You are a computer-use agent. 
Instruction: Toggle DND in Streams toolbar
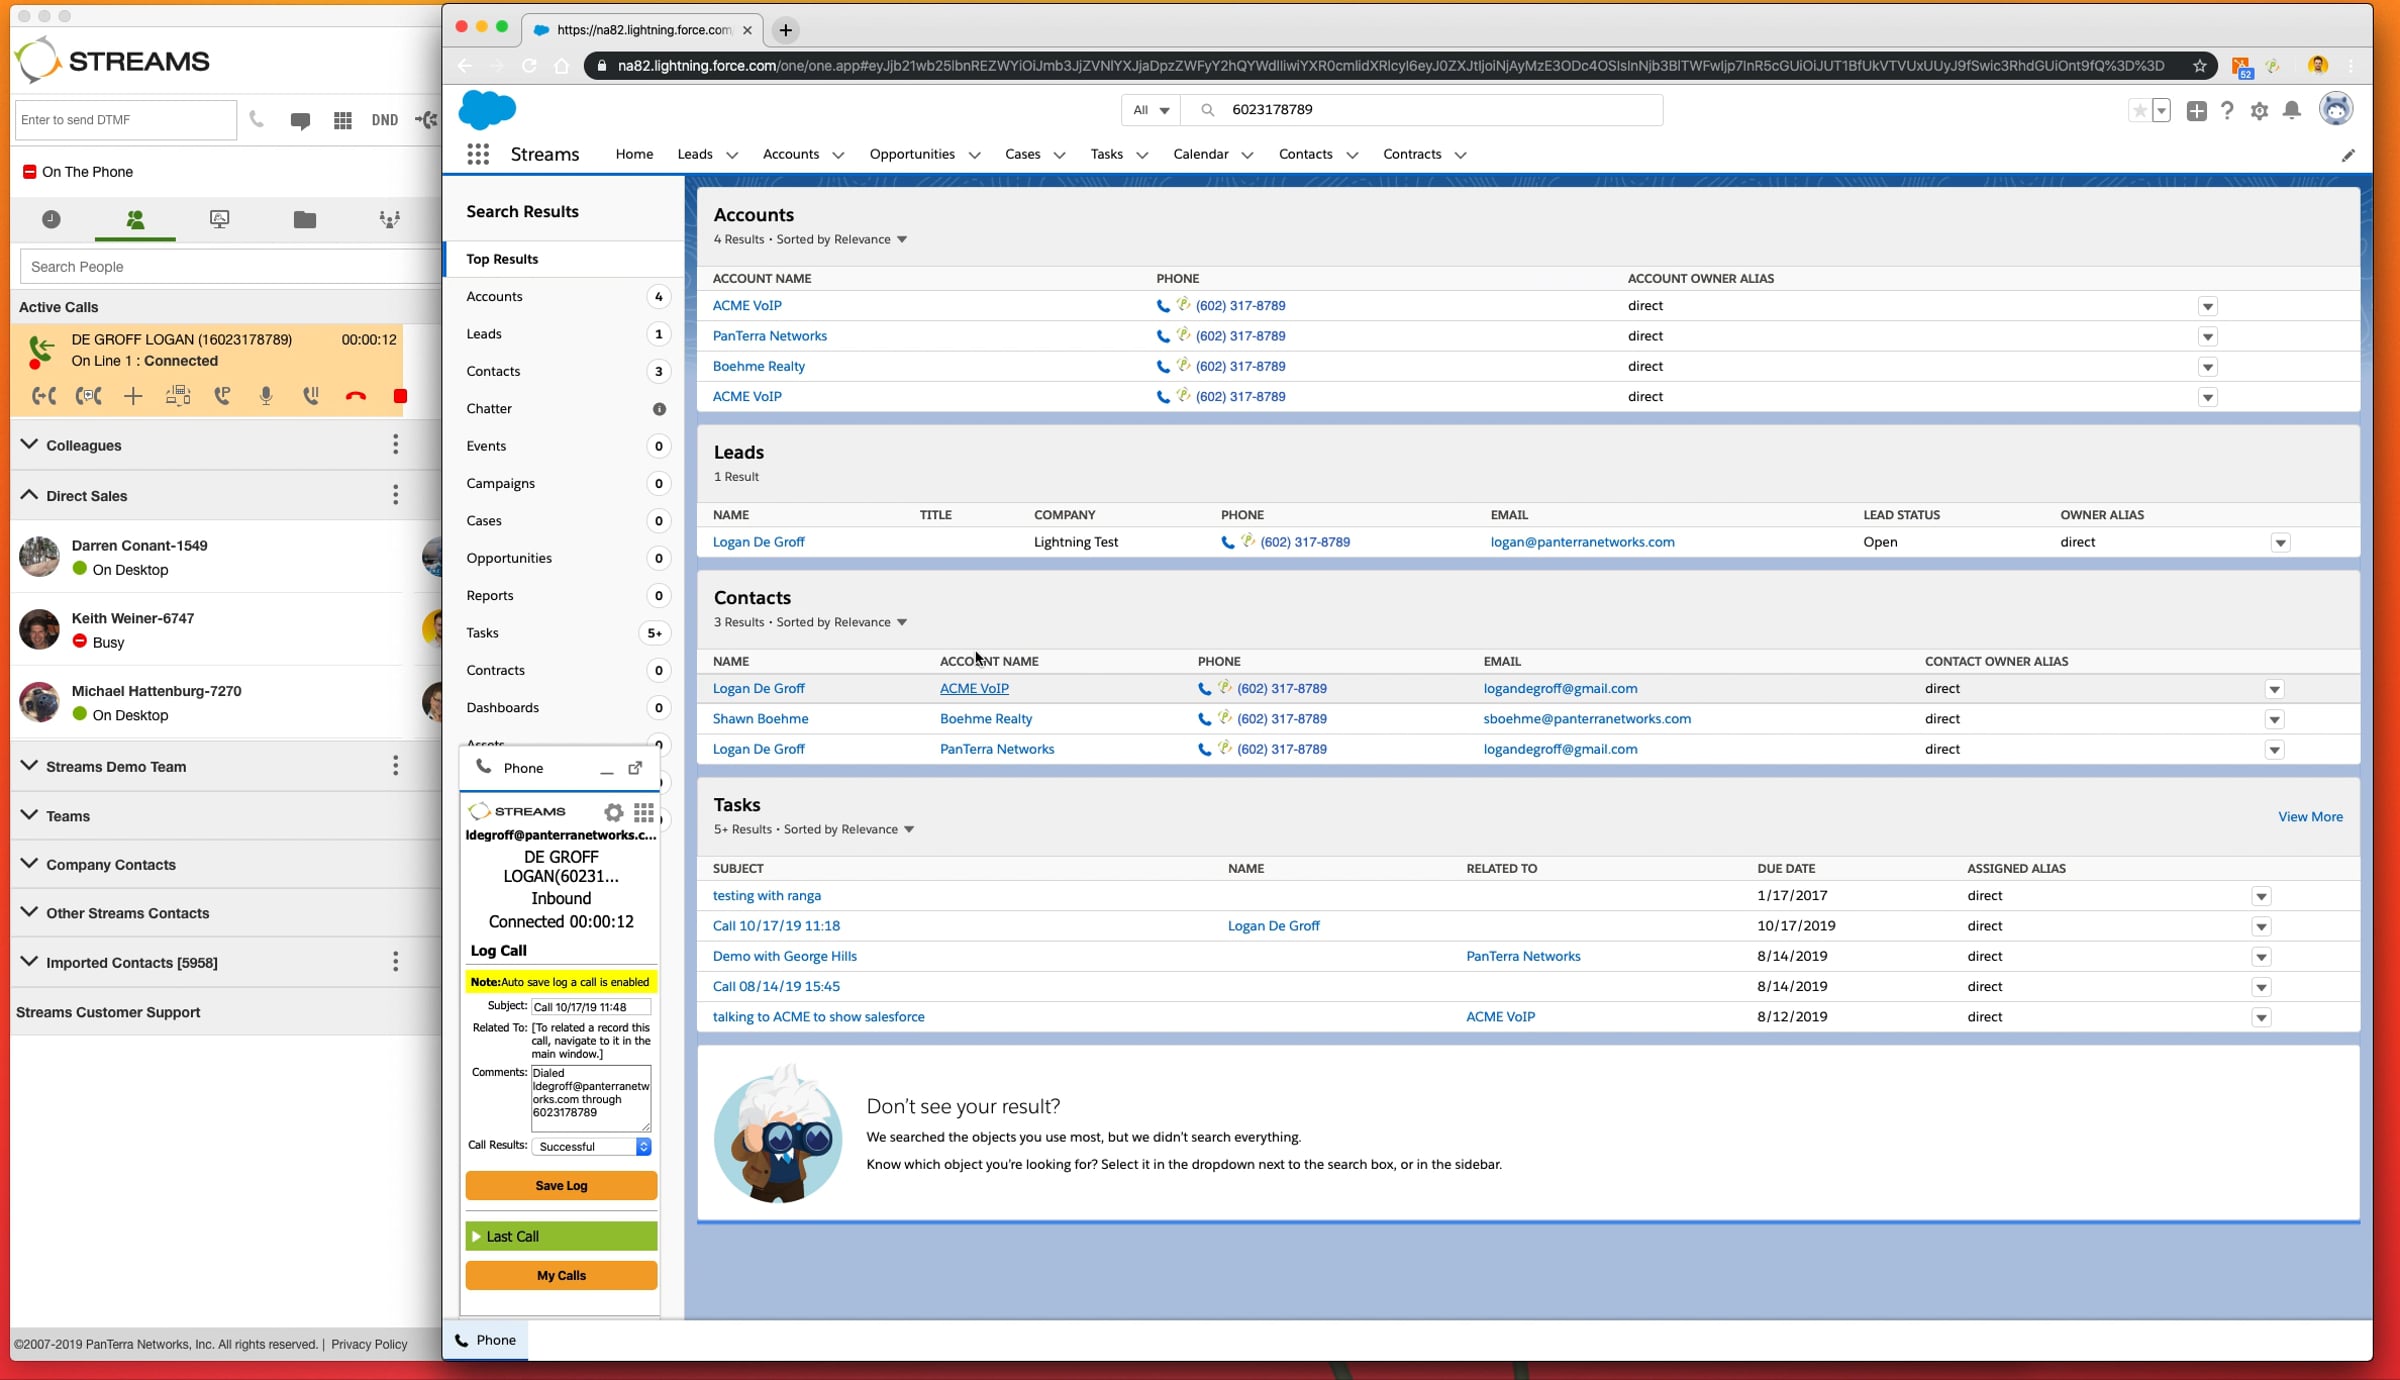[385, 120]
